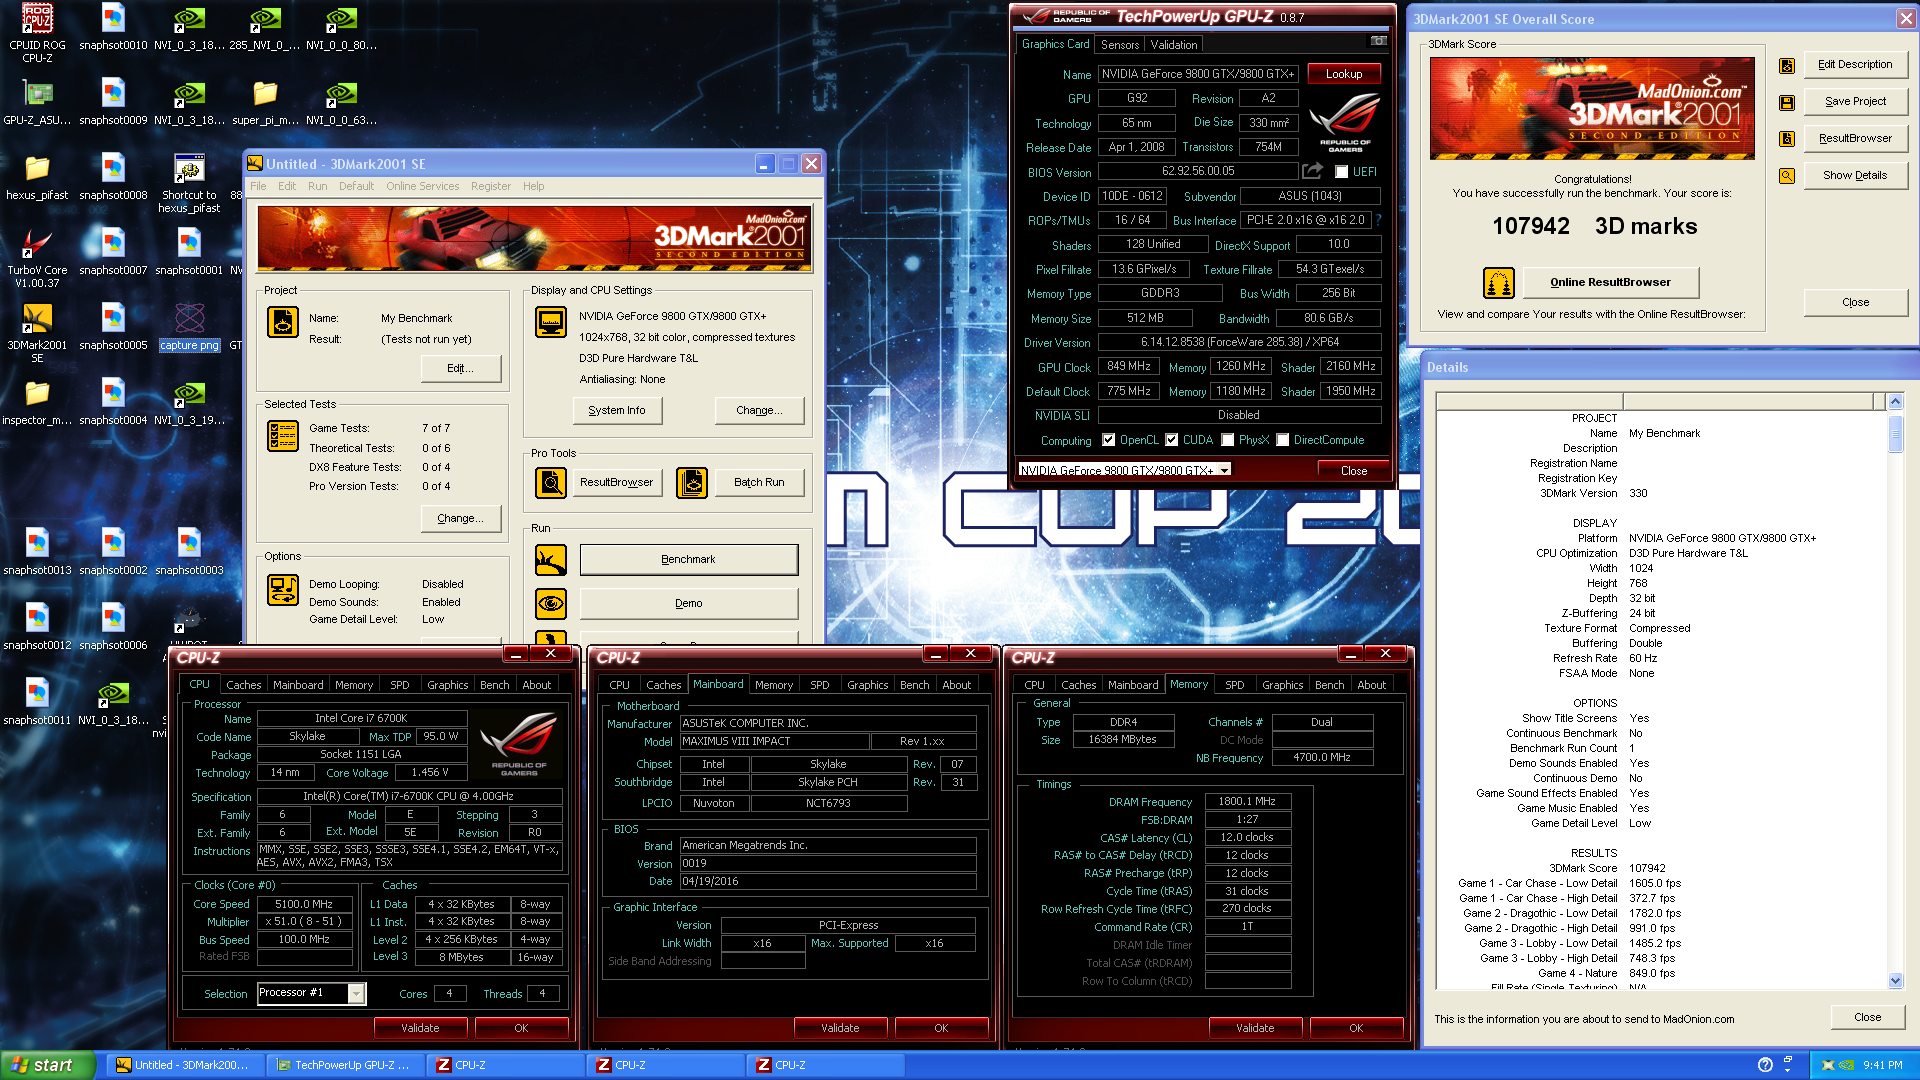Image resolution: width=1920 pixels, height=1080 pixels.
Task: Click the Demo button in 3DMark2001
Action: 689,604
